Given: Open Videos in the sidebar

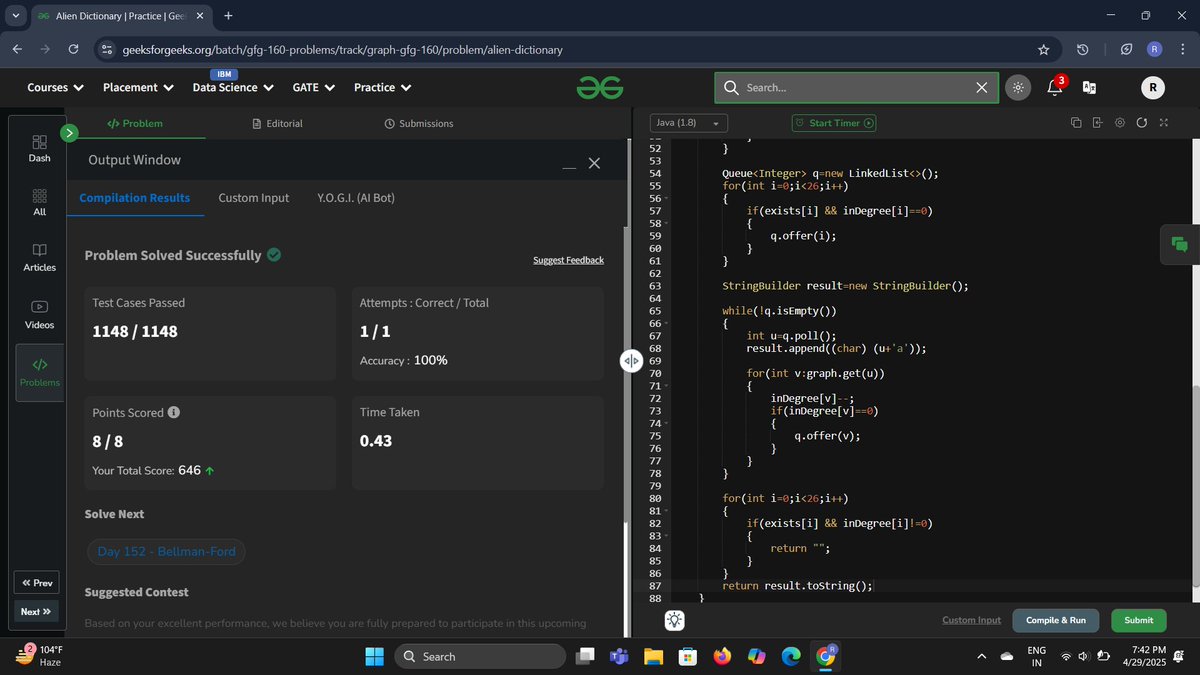Looking at the screenshot, I should tap(40, 315).
